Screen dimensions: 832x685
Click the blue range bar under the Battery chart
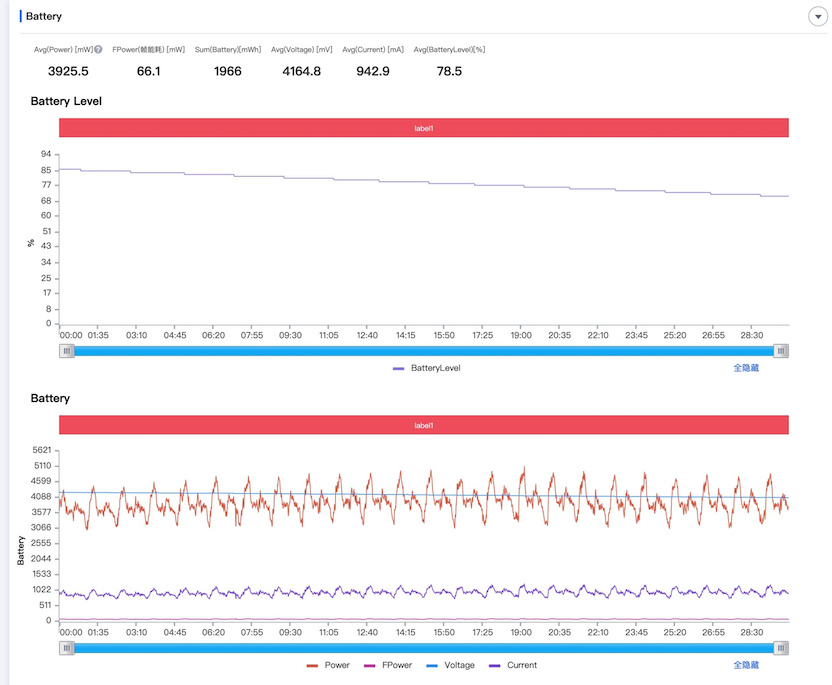click(423, 648)
